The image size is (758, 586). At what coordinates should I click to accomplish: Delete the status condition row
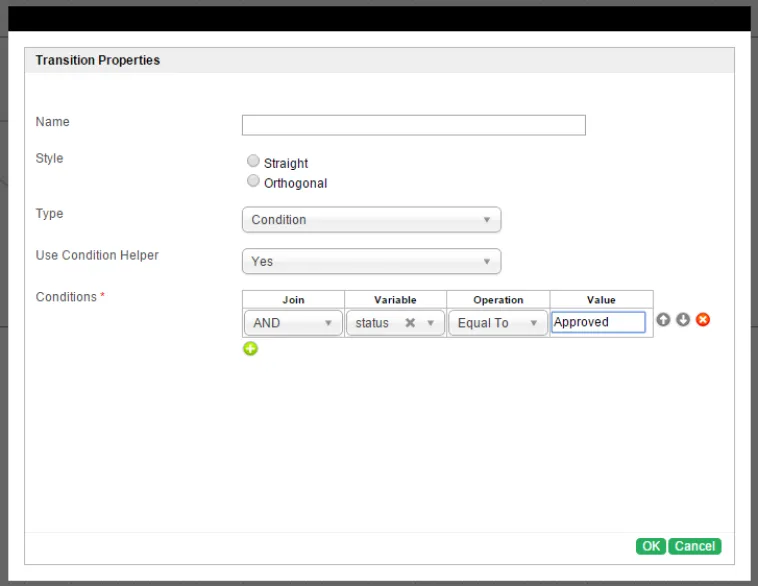click(x=702, y=320)
